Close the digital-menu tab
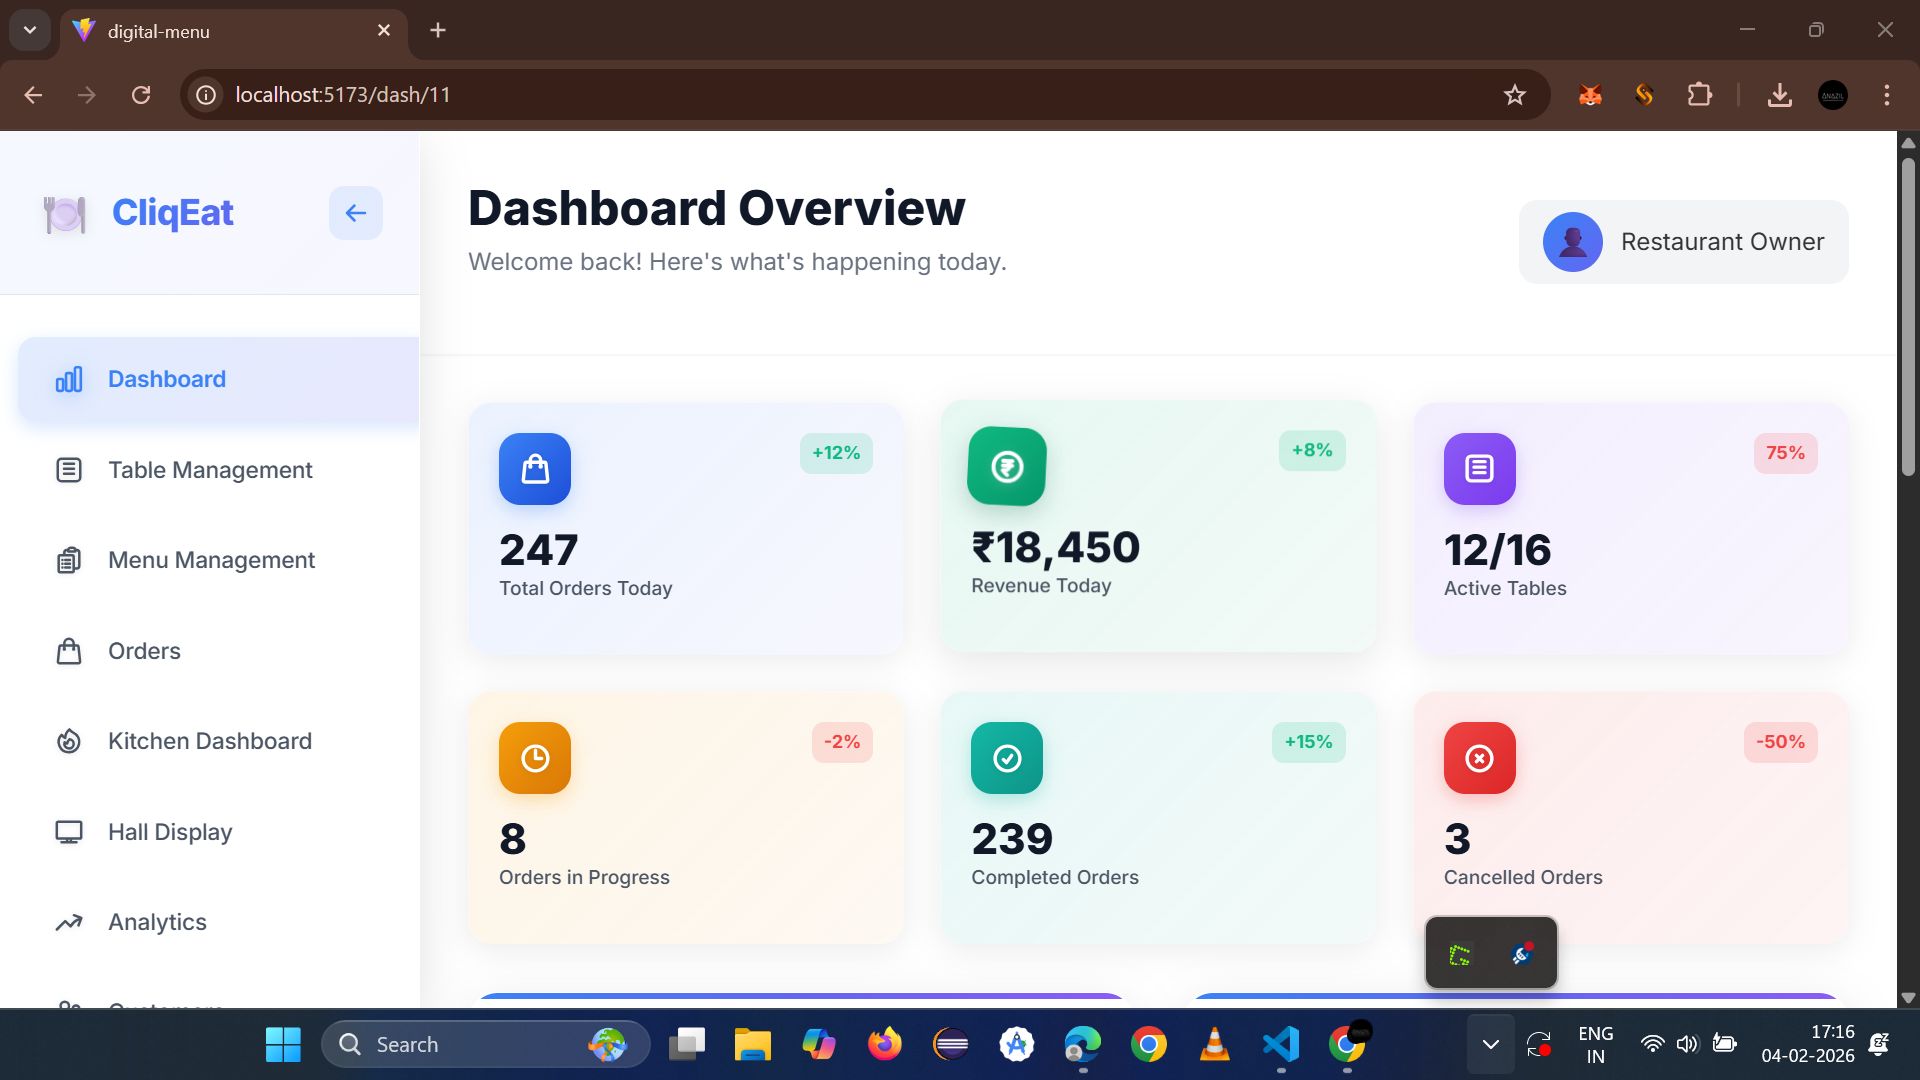 pyautogui.click(x=384, y=31)
